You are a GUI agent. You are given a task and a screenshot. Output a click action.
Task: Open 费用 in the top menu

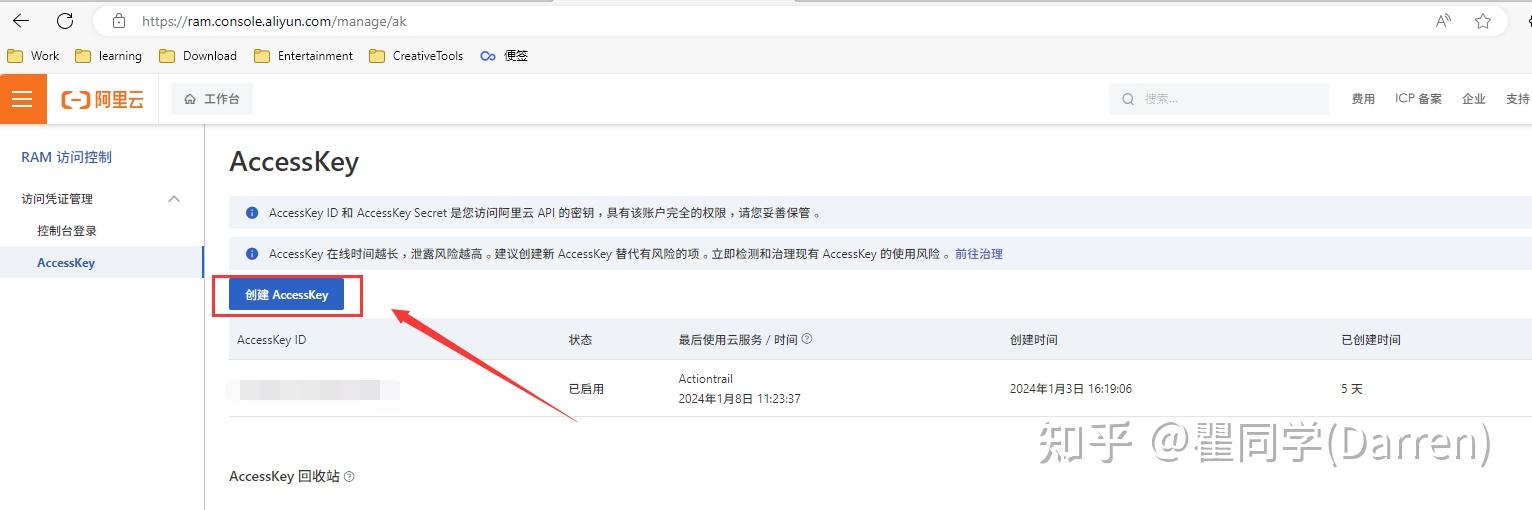click(x=1363, y=99)
